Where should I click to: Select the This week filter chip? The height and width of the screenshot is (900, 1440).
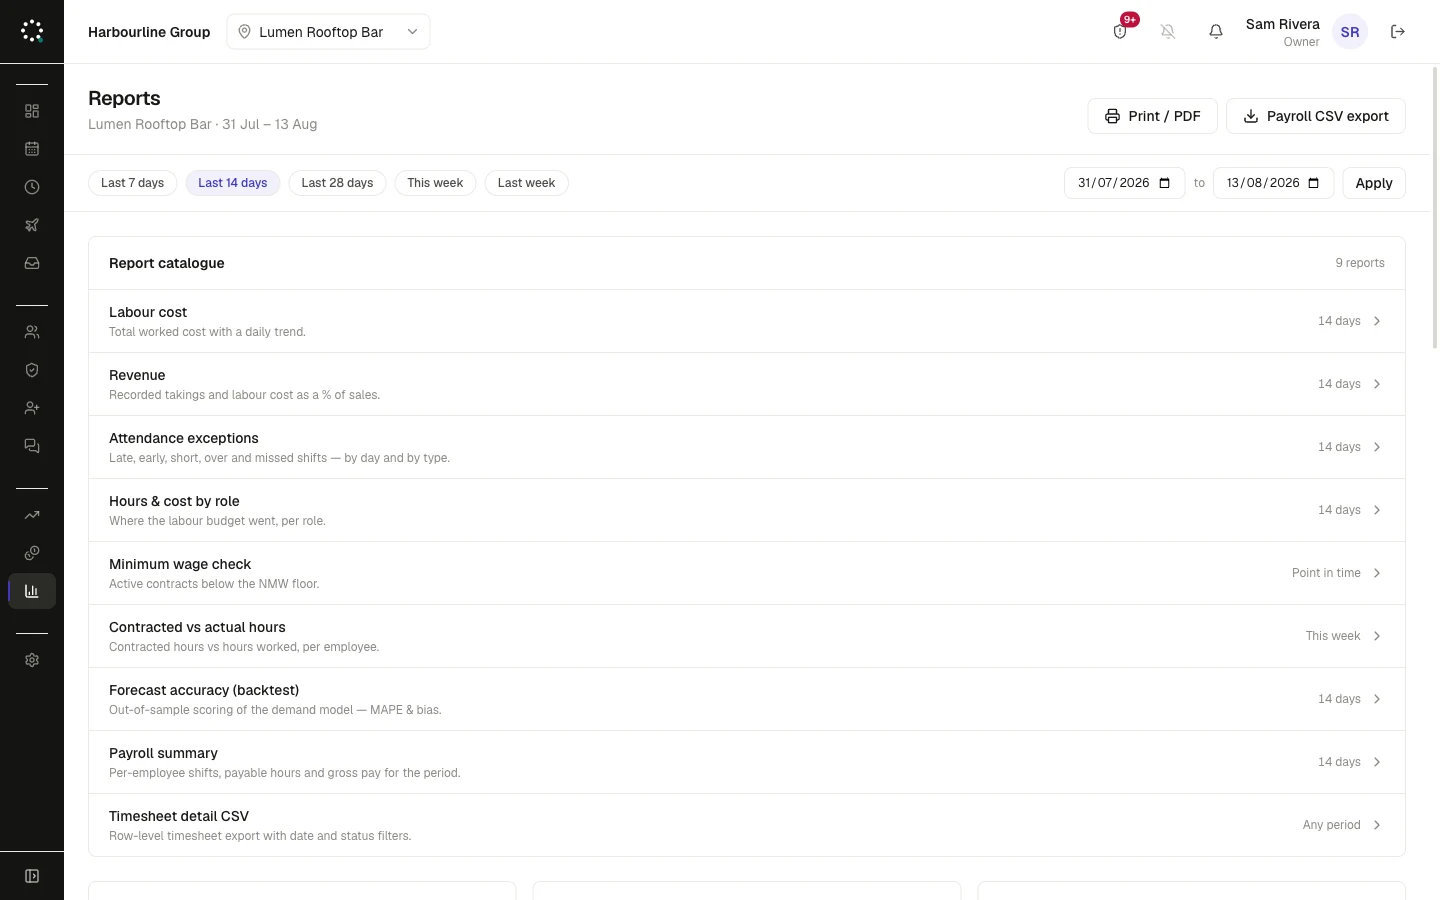(x=435, y=183)
